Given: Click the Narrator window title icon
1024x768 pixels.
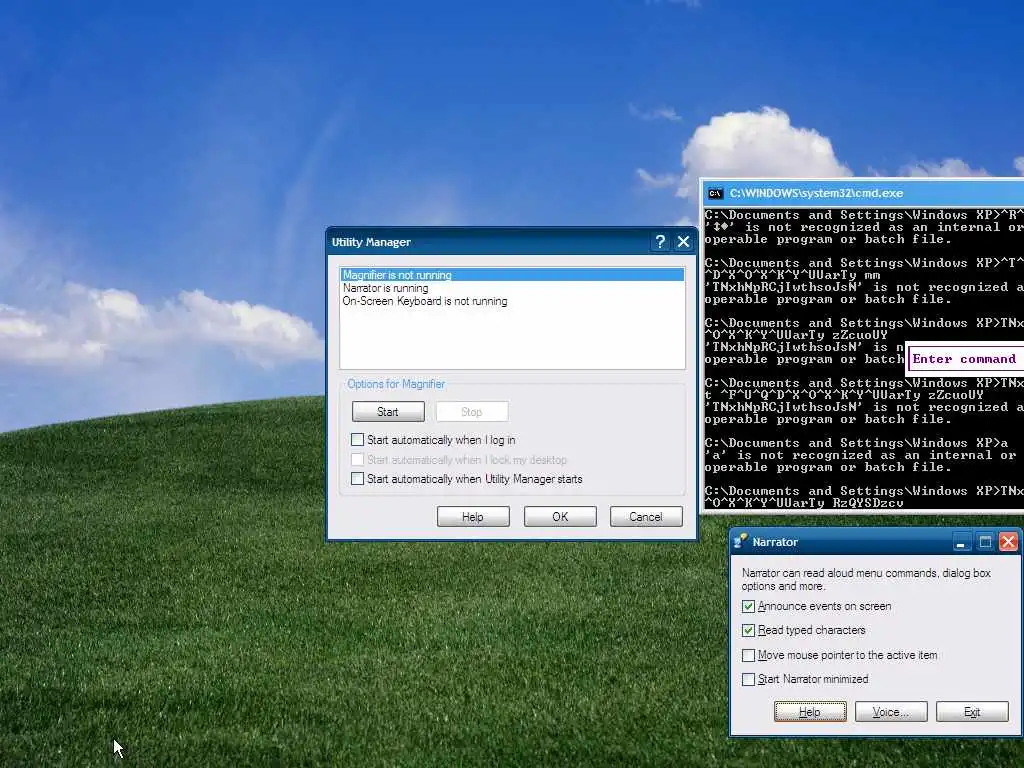Looking at the screenshot, I should [741, 541].
